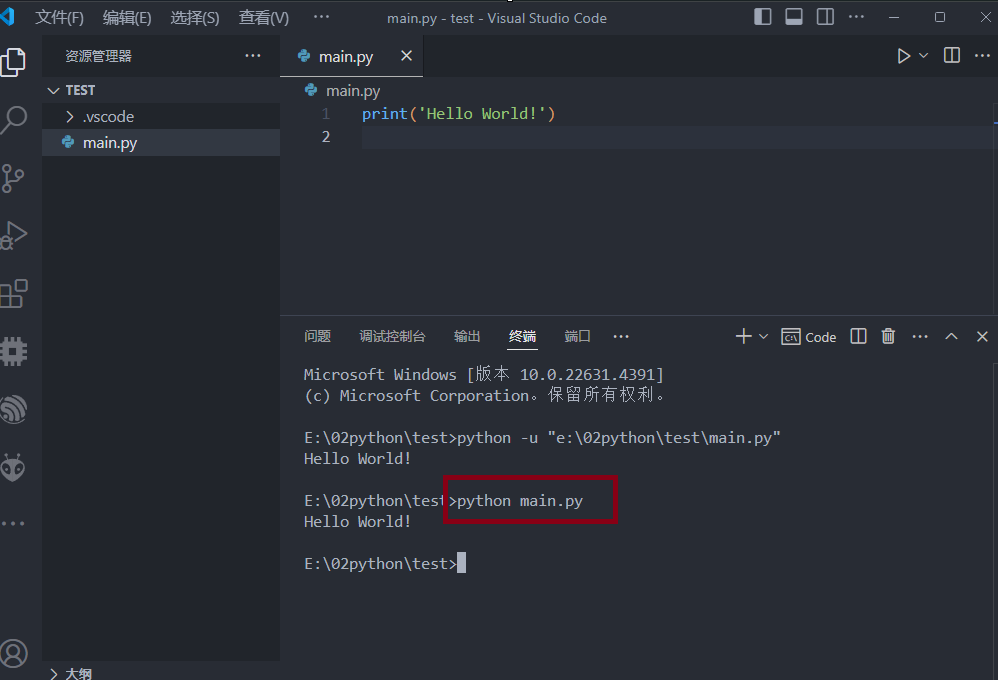The image size is (998, 680).
Task: Open the Source Control view
Action: pos(14,178)
